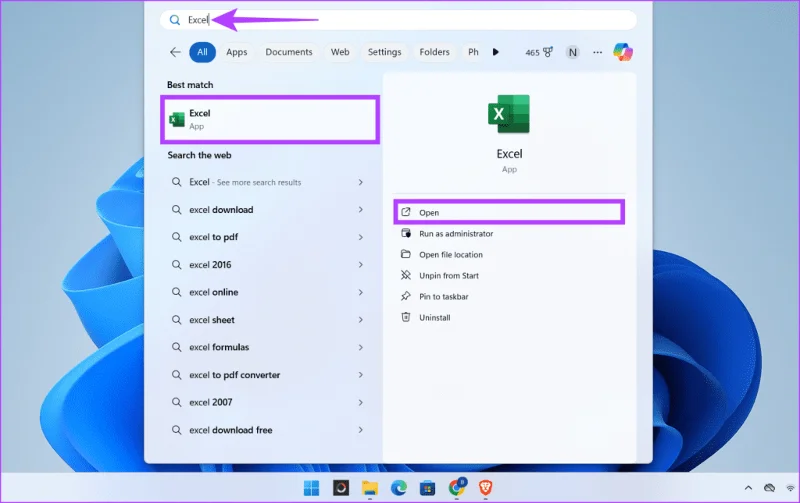The image size is (800, 503).
Task: Select the 'excel download free' suggestion
Action: coord(268,430)
